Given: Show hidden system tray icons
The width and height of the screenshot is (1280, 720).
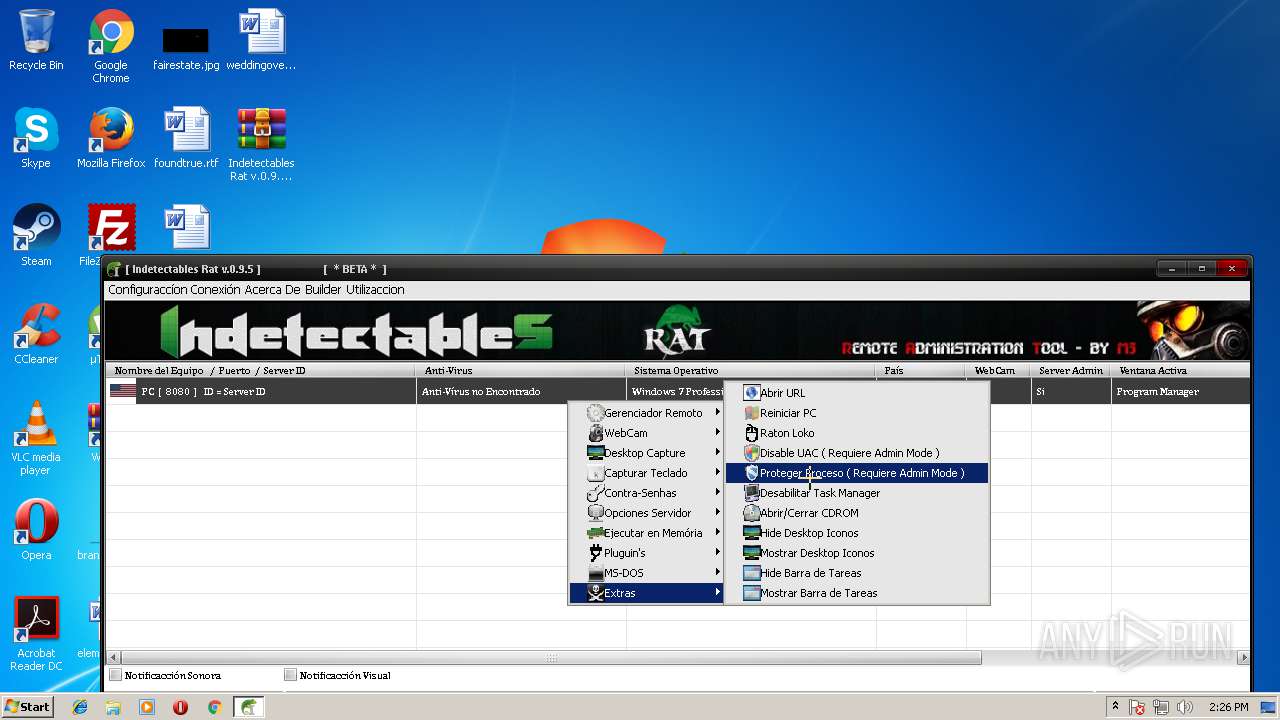Looking at the screenshot, I should pos(1115,707).
